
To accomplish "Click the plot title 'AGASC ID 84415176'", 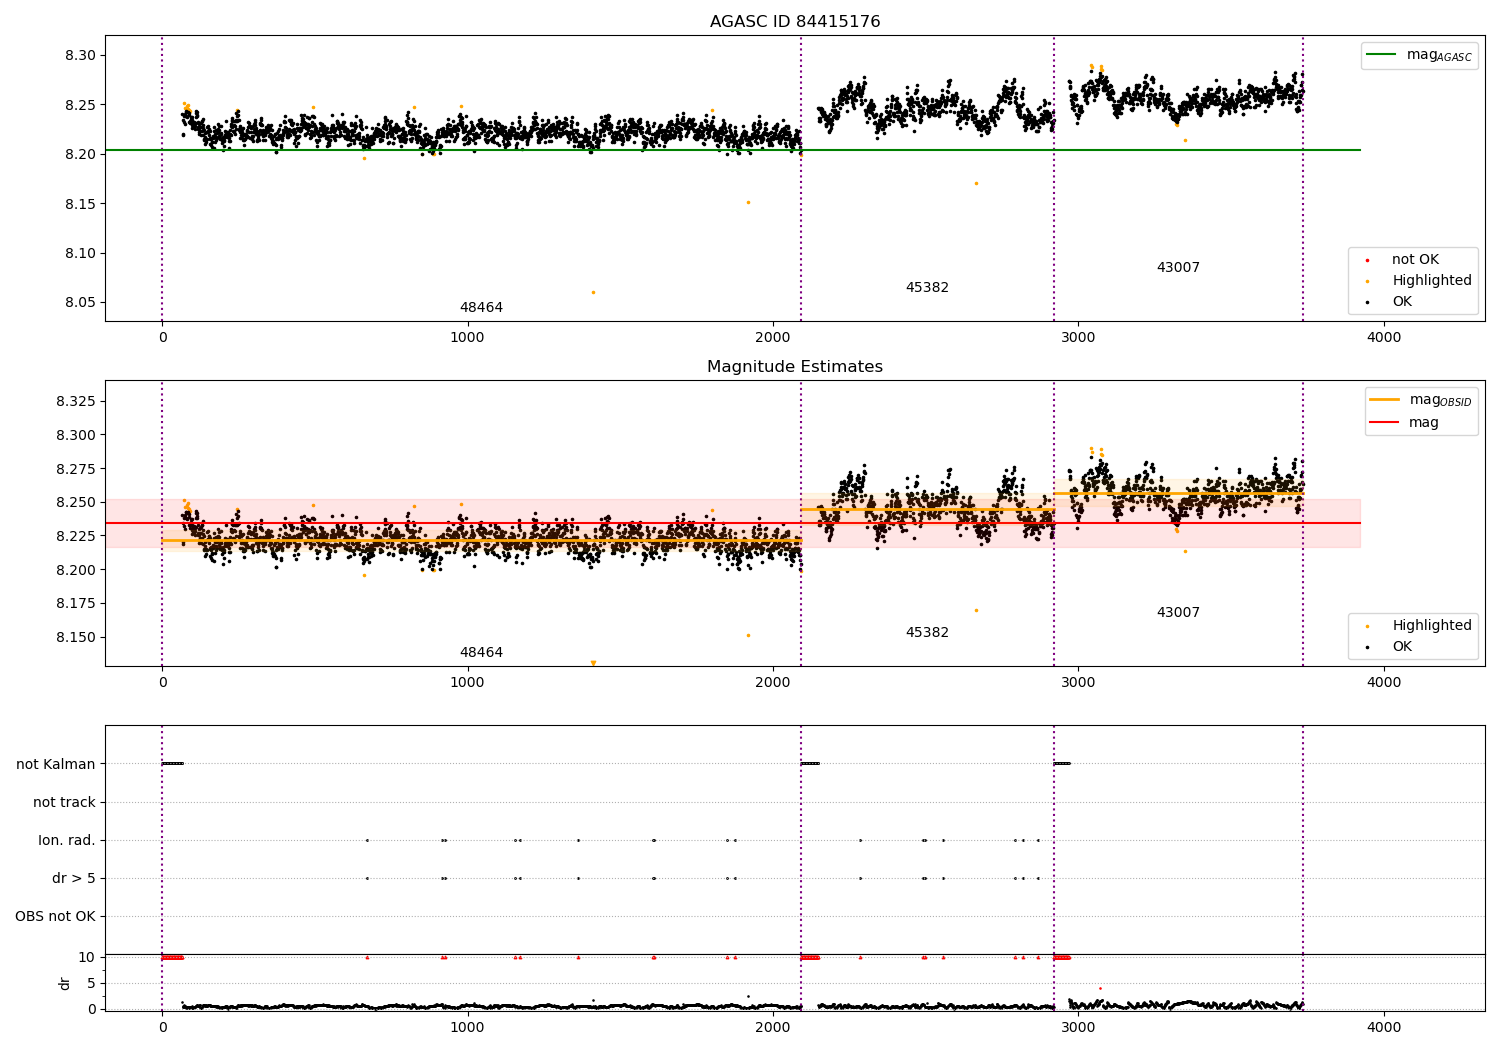I will click(795, 22).
